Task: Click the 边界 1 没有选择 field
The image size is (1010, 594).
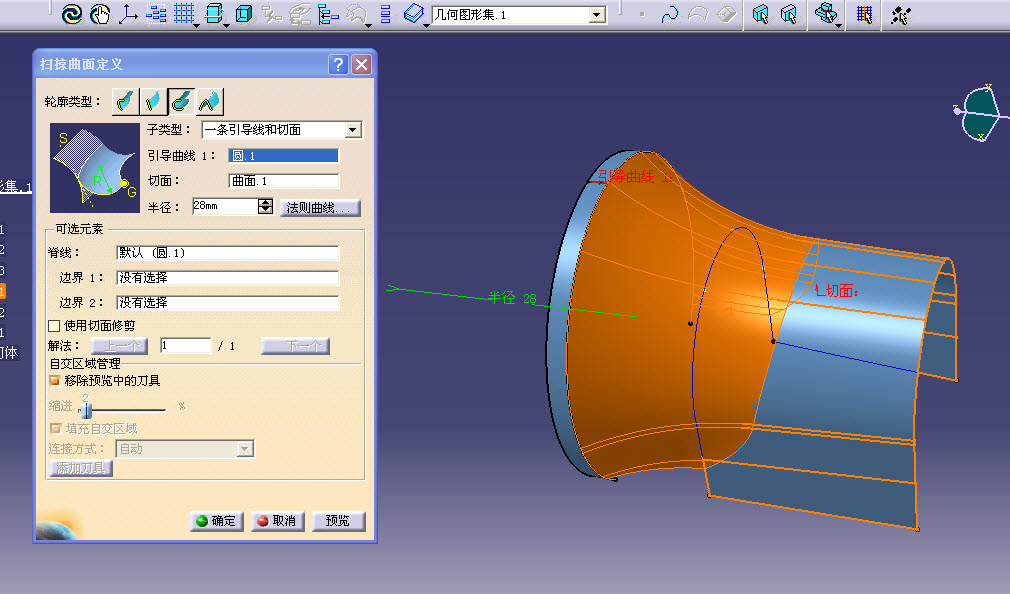Action: pyautogui.click(x=227, y=278)
